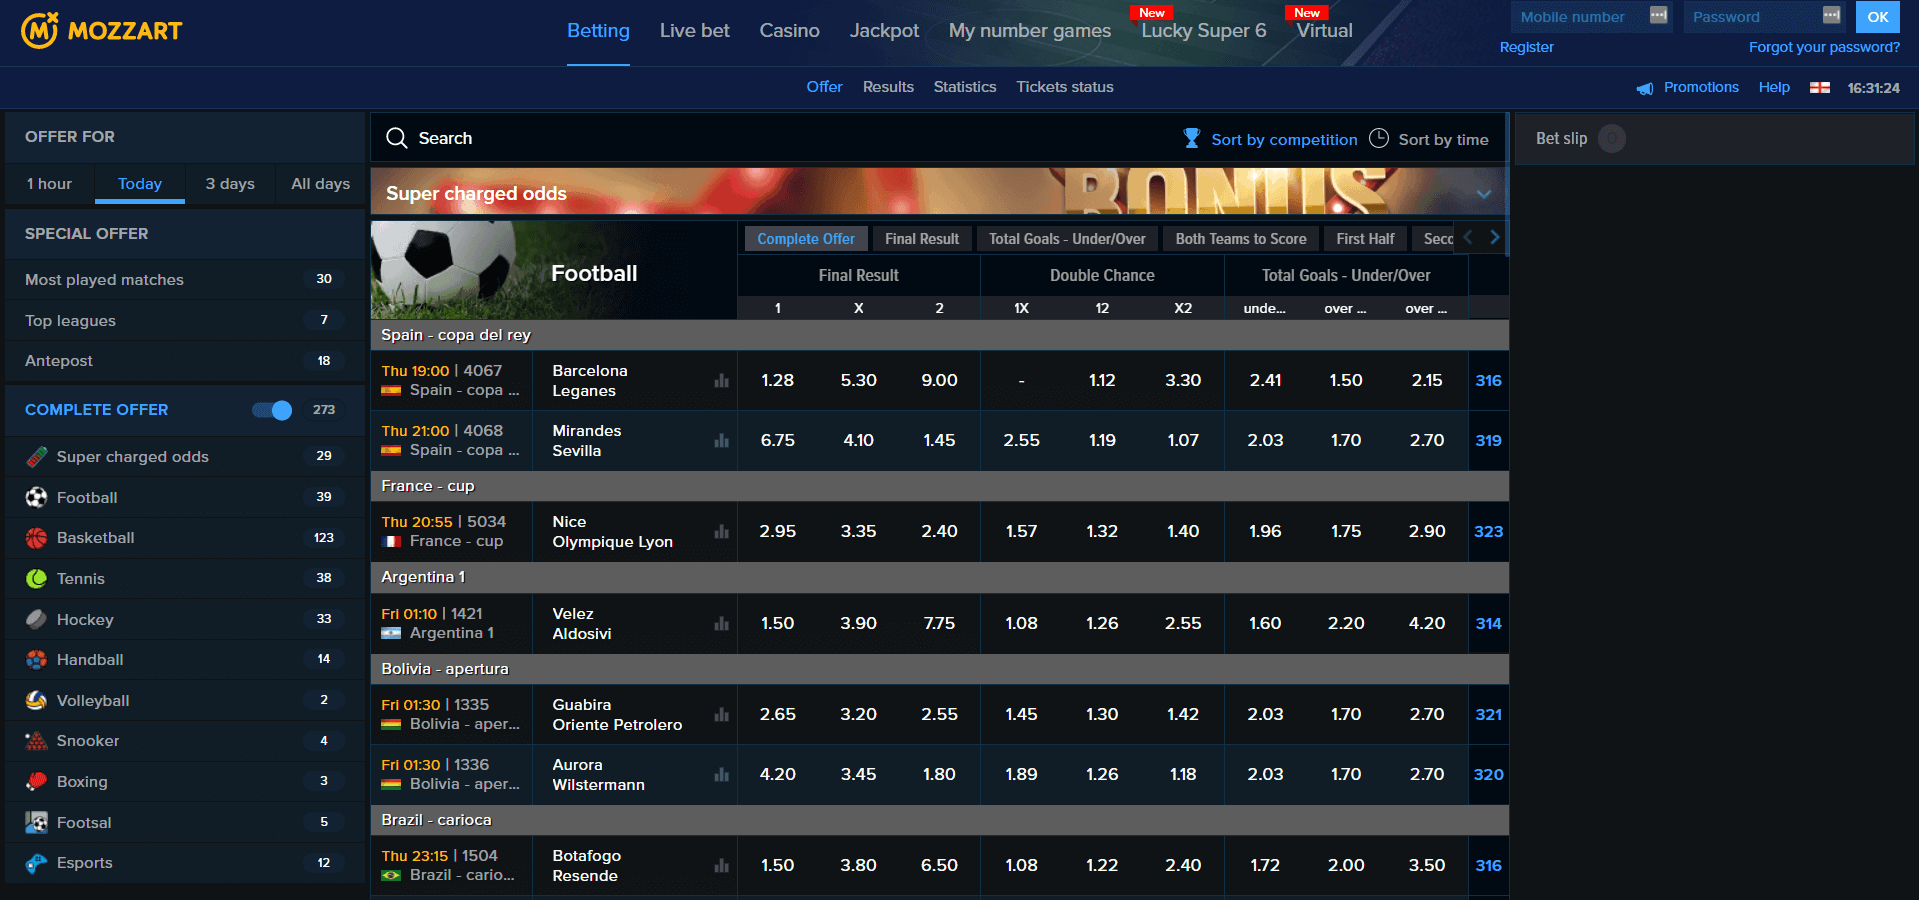Viewport: 1919px width, 900px height.
Task: Click the Snooker balls icon
Action: pyautogui.click(x=37, y=741)
